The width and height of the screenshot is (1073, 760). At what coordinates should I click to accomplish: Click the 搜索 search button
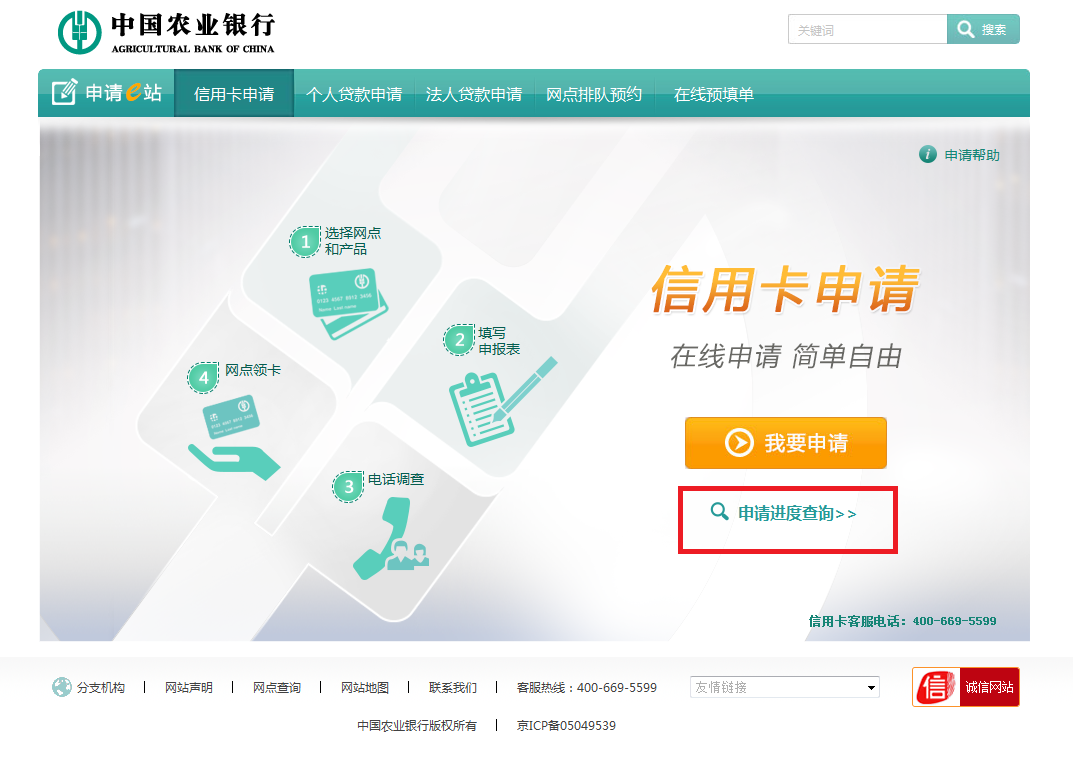tap(983, 30)
